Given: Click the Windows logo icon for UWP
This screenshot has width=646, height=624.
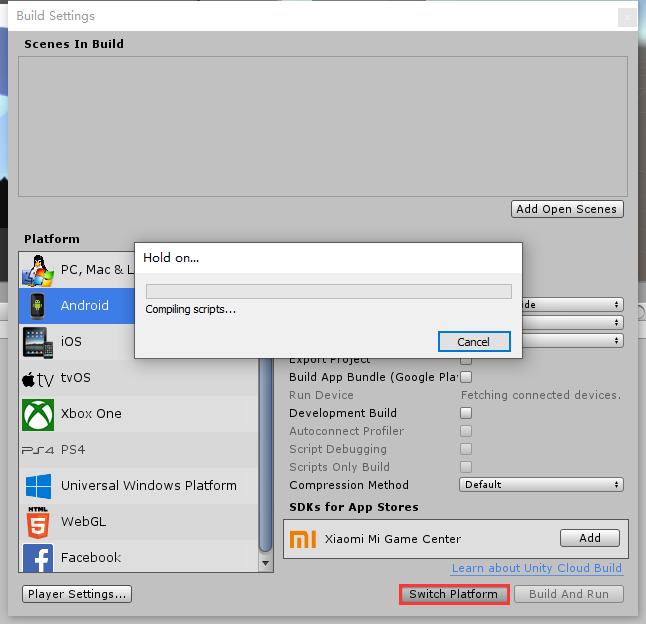Looking at the screenshot, I should [x=38, y=486].
